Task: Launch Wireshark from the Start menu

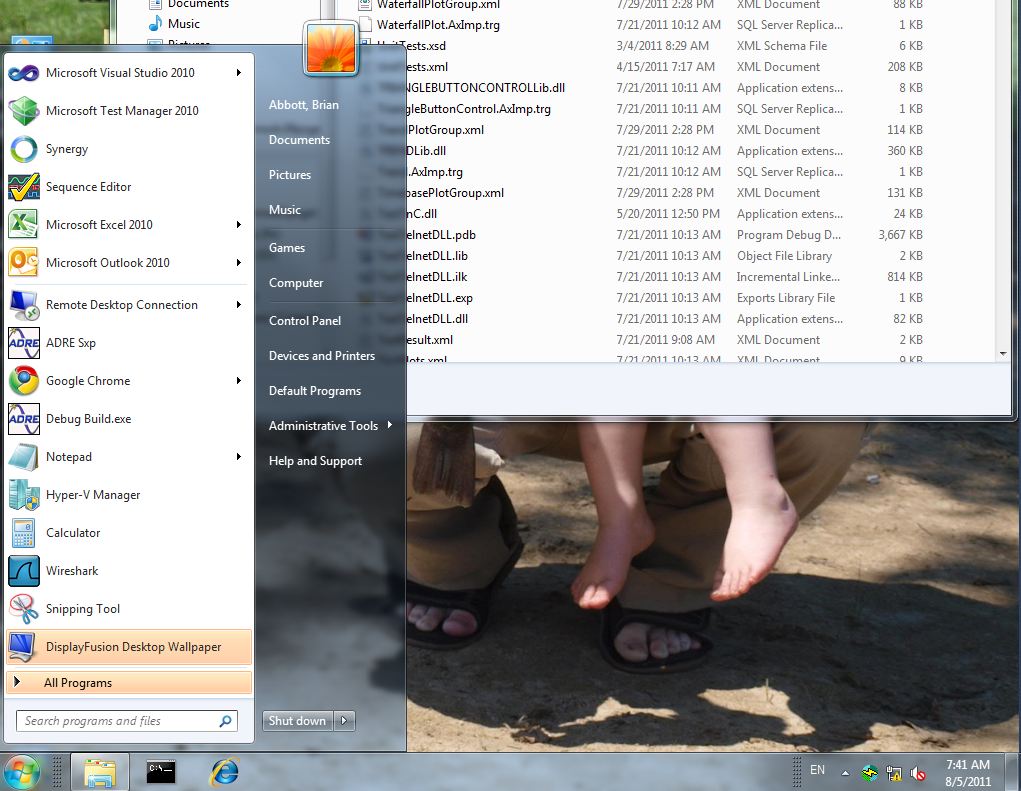Action: click(x=71, y=571)
